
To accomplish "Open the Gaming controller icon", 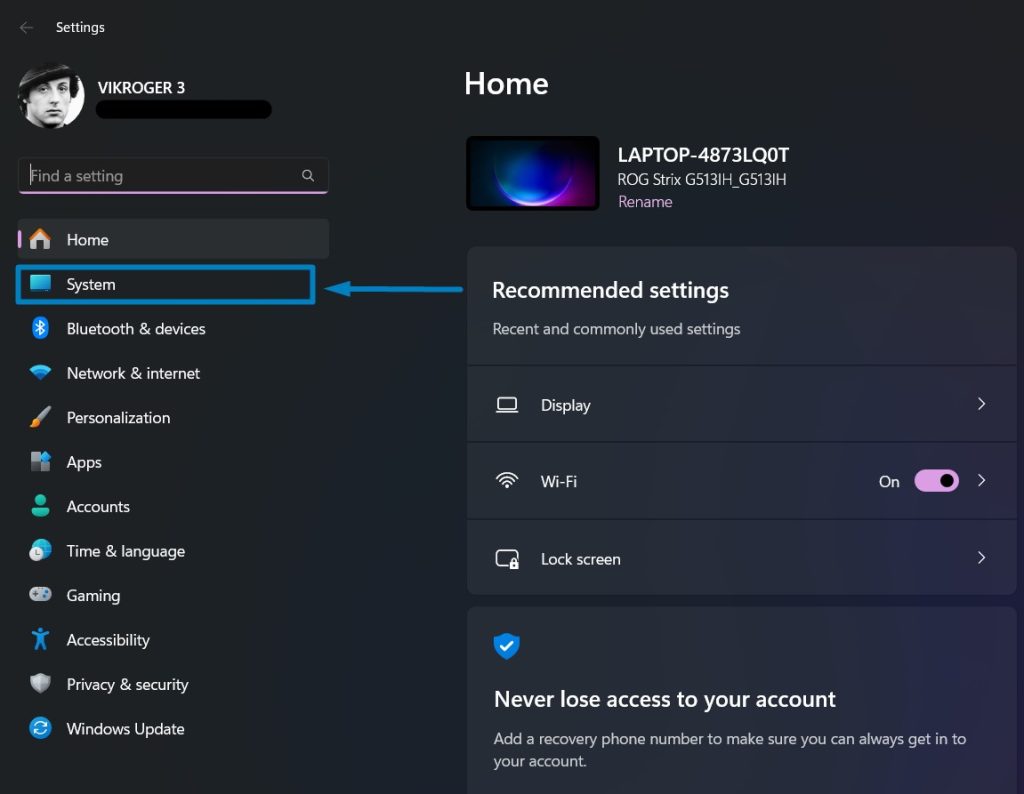I will pyautogui.click(x=40, y=595).
